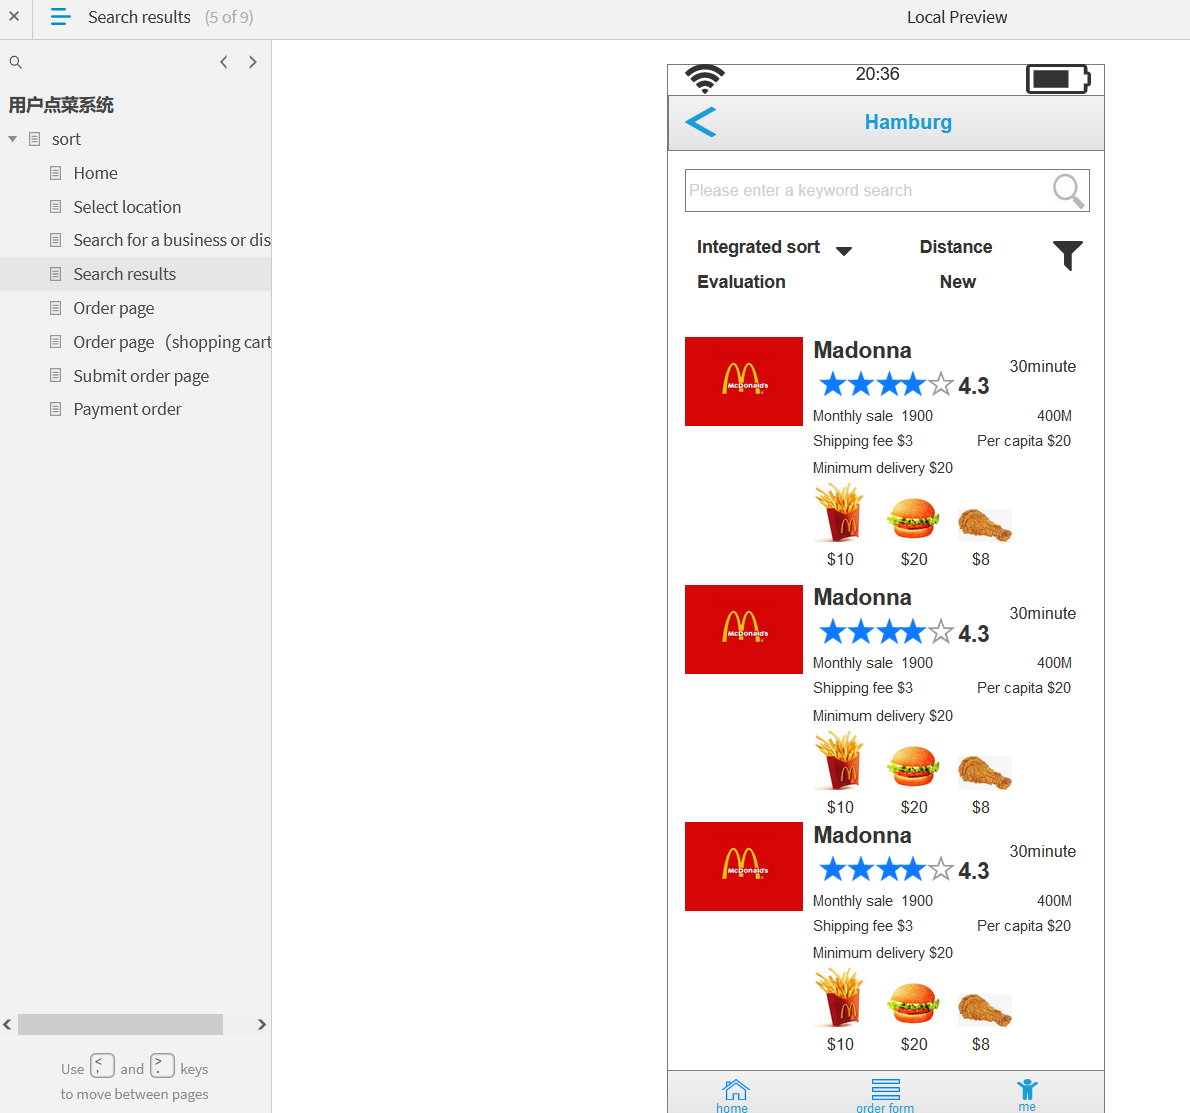1190x1113 pixels.
Task: Open the third Madonna restaurant title
Action: pyautogui.click(x=862, y=835)
